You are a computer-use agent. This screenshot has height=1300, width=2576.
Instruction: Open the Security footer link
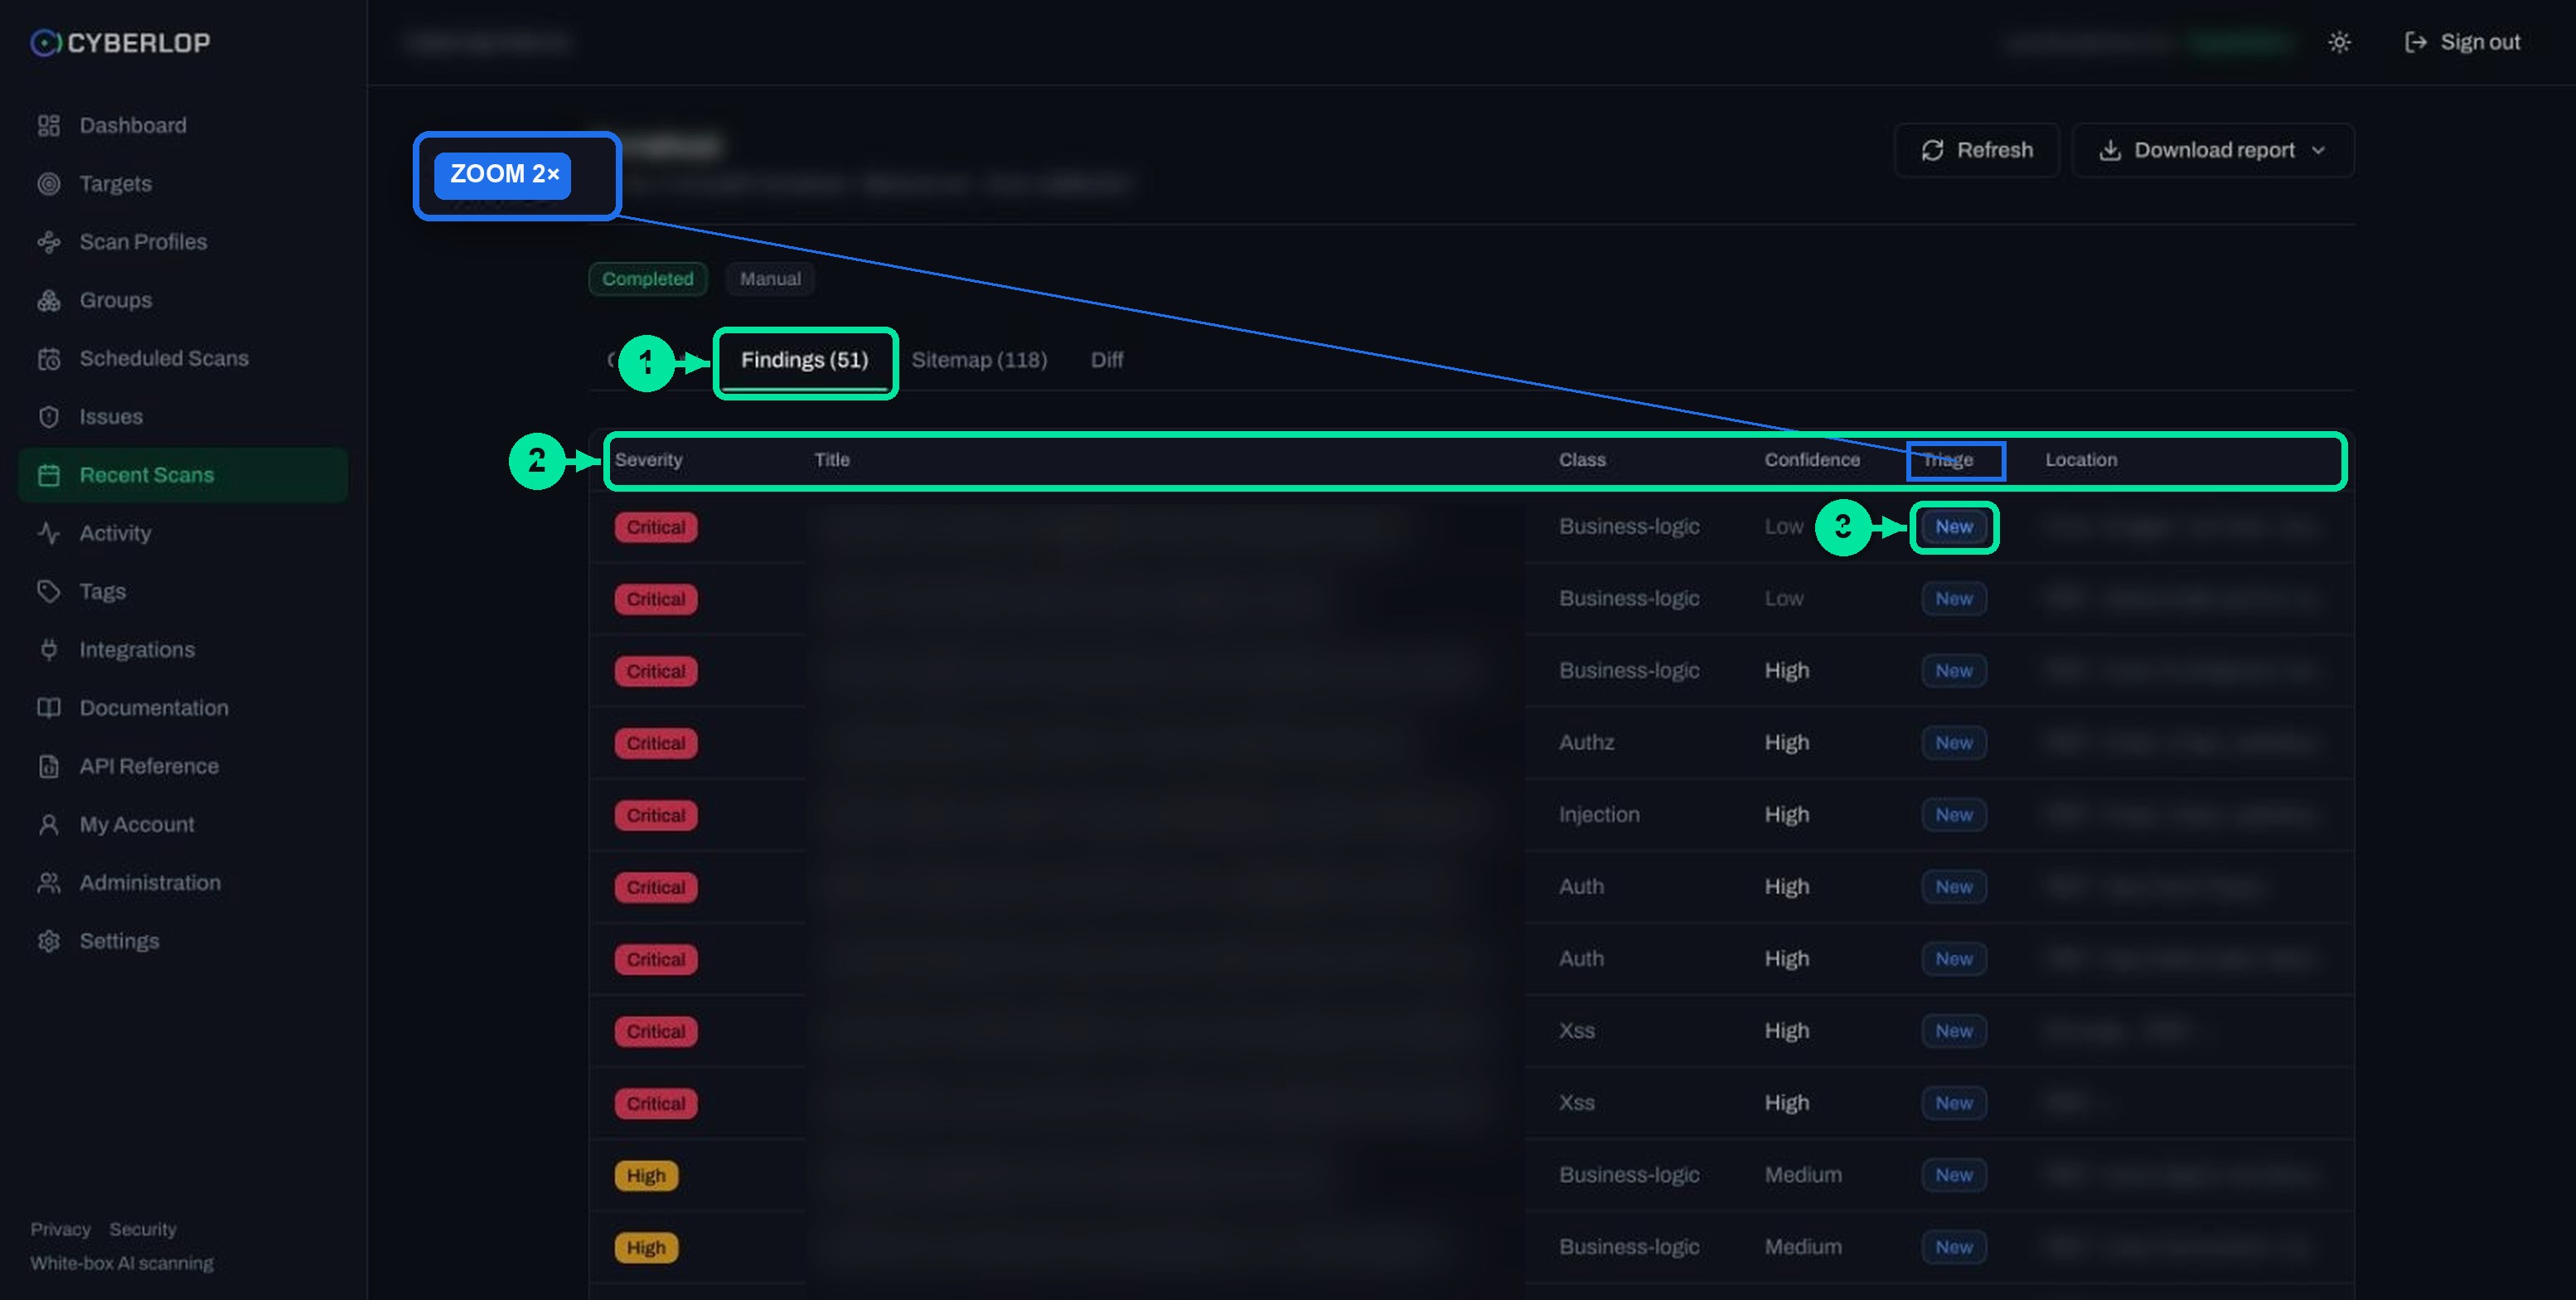point(142,1229)
